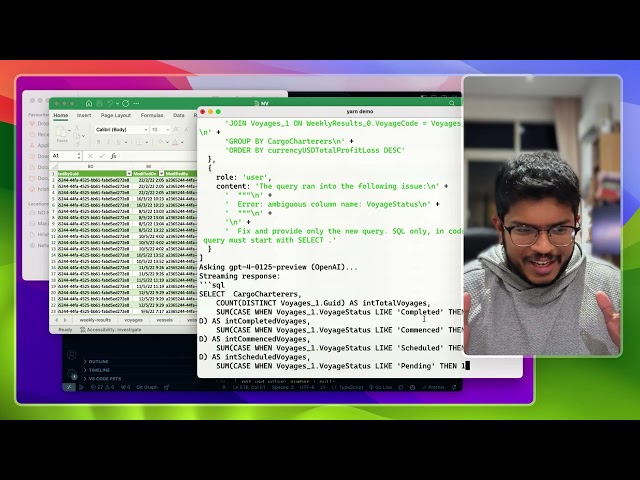
Task: Click the previous sheet navigation arrow
Action: (56, 320)
